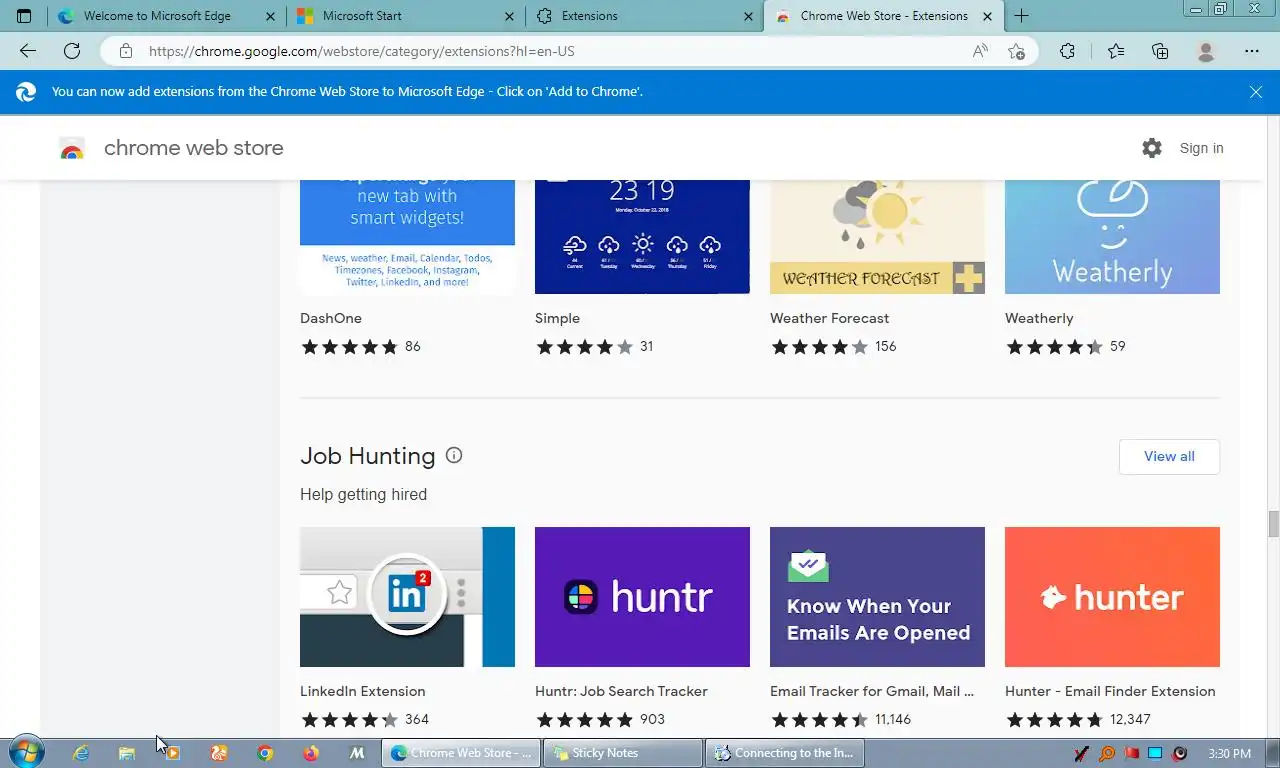The width and height of the screenshot is (1280, 768).
Task: Click Huntr's 903 ratings count
Action: click(652, 719)
